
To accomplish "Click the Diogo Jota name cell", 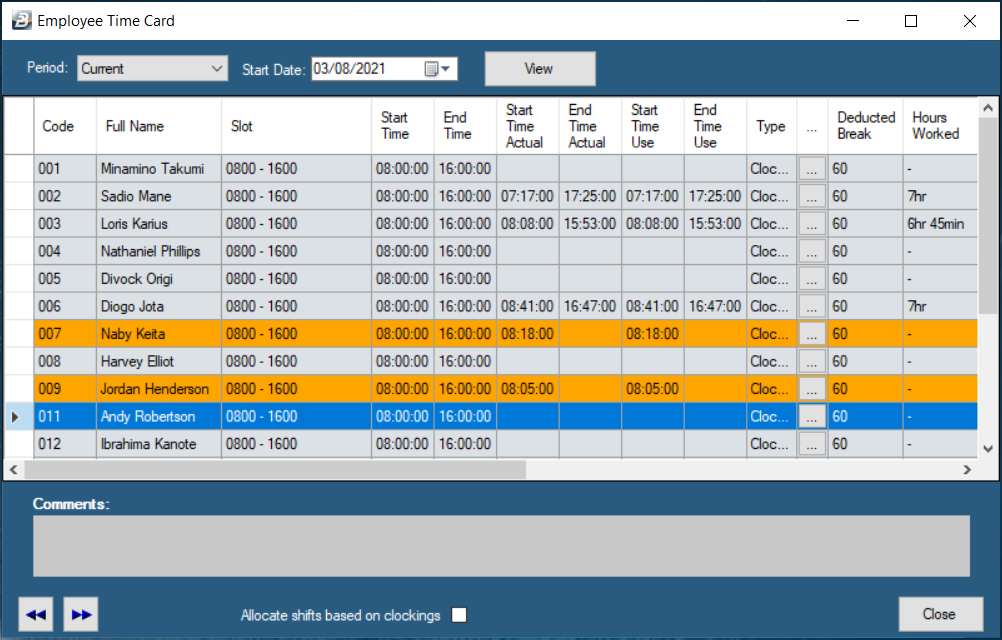I will 159,307.
